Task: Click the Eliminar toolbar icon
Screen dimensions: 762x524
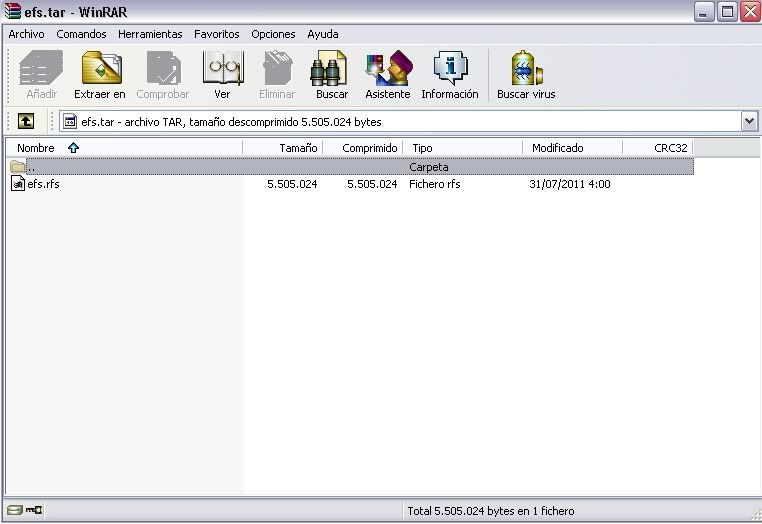Action: point(277,69)
